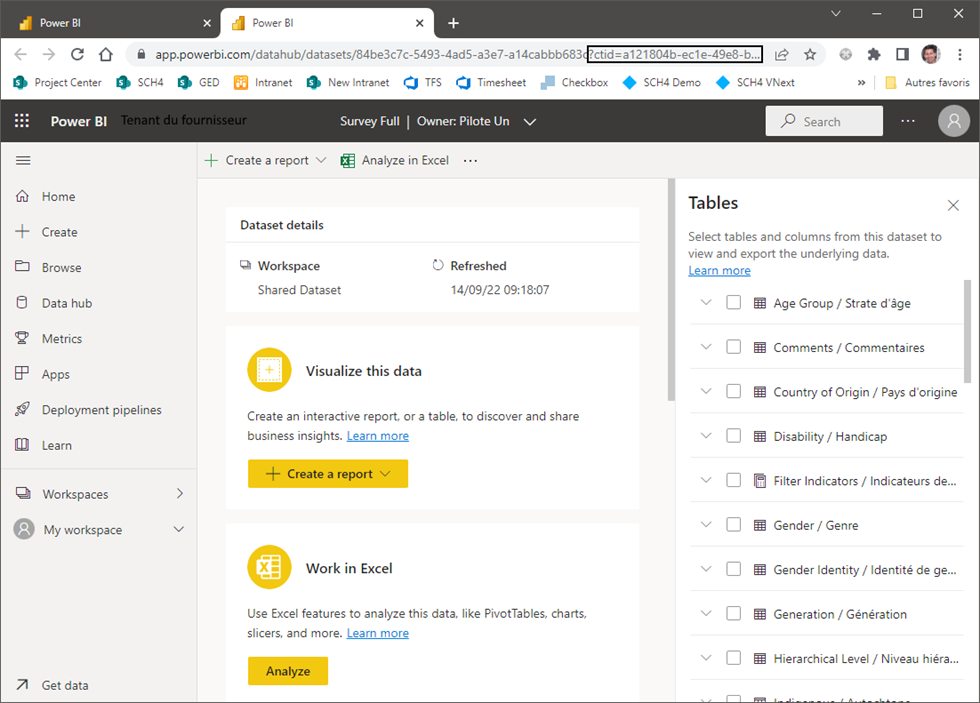Expand the Workspaces flyout arrow
Image resolution: width=980 pixels, height=703 pixels.
click(x=180, y=494)
